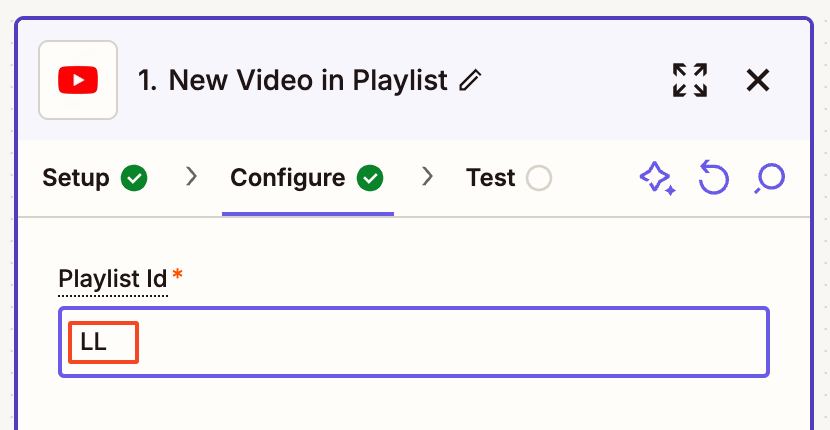
Task: Click the magnifier search icon
Action: (x=770, y=179)
